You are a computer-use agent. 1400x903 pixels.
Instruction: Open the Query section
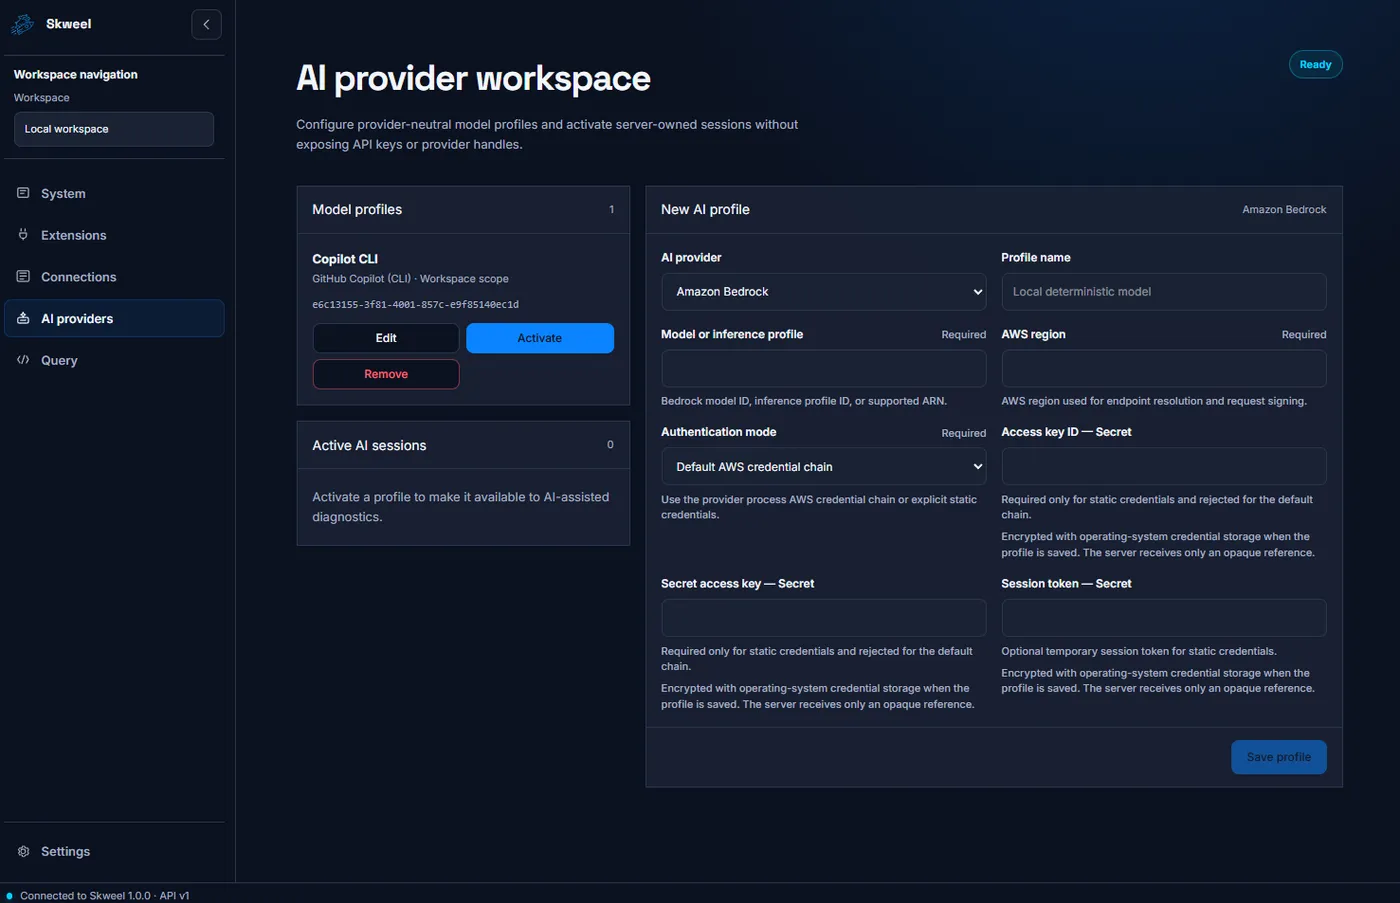pos(114,360)
